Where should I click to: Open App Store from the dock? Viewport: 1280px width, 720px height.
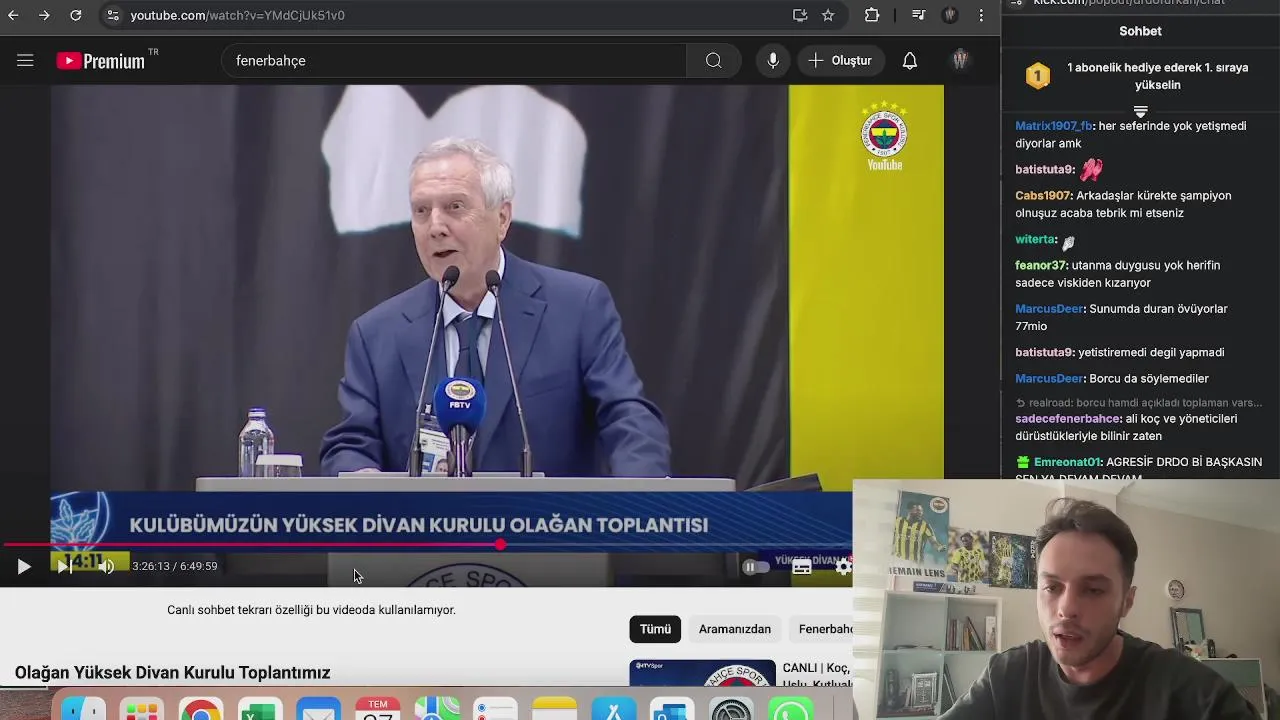point(614,709)
